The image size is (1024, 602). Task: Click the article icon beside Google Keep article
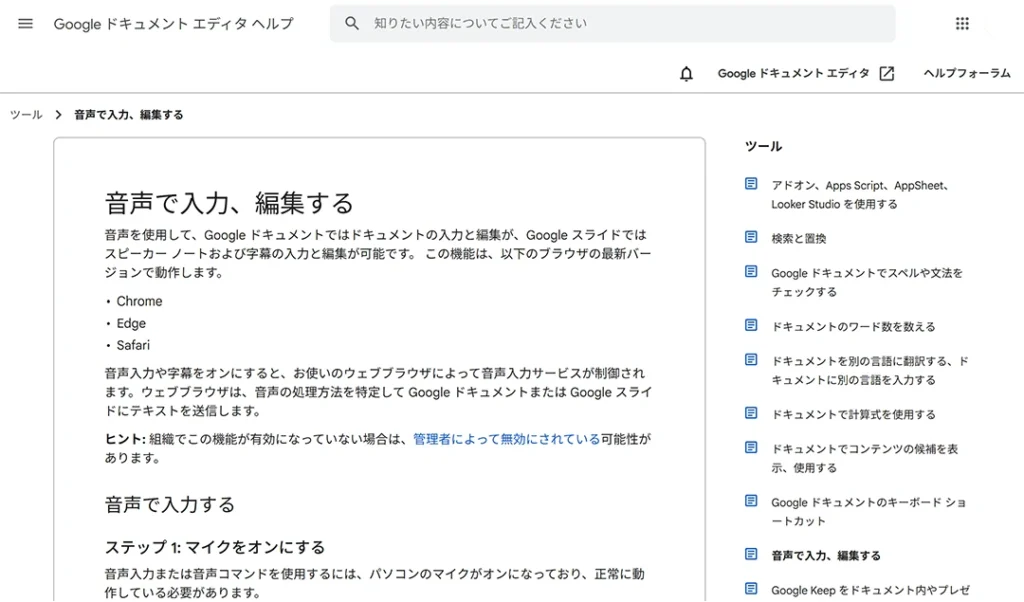point(751,591)
